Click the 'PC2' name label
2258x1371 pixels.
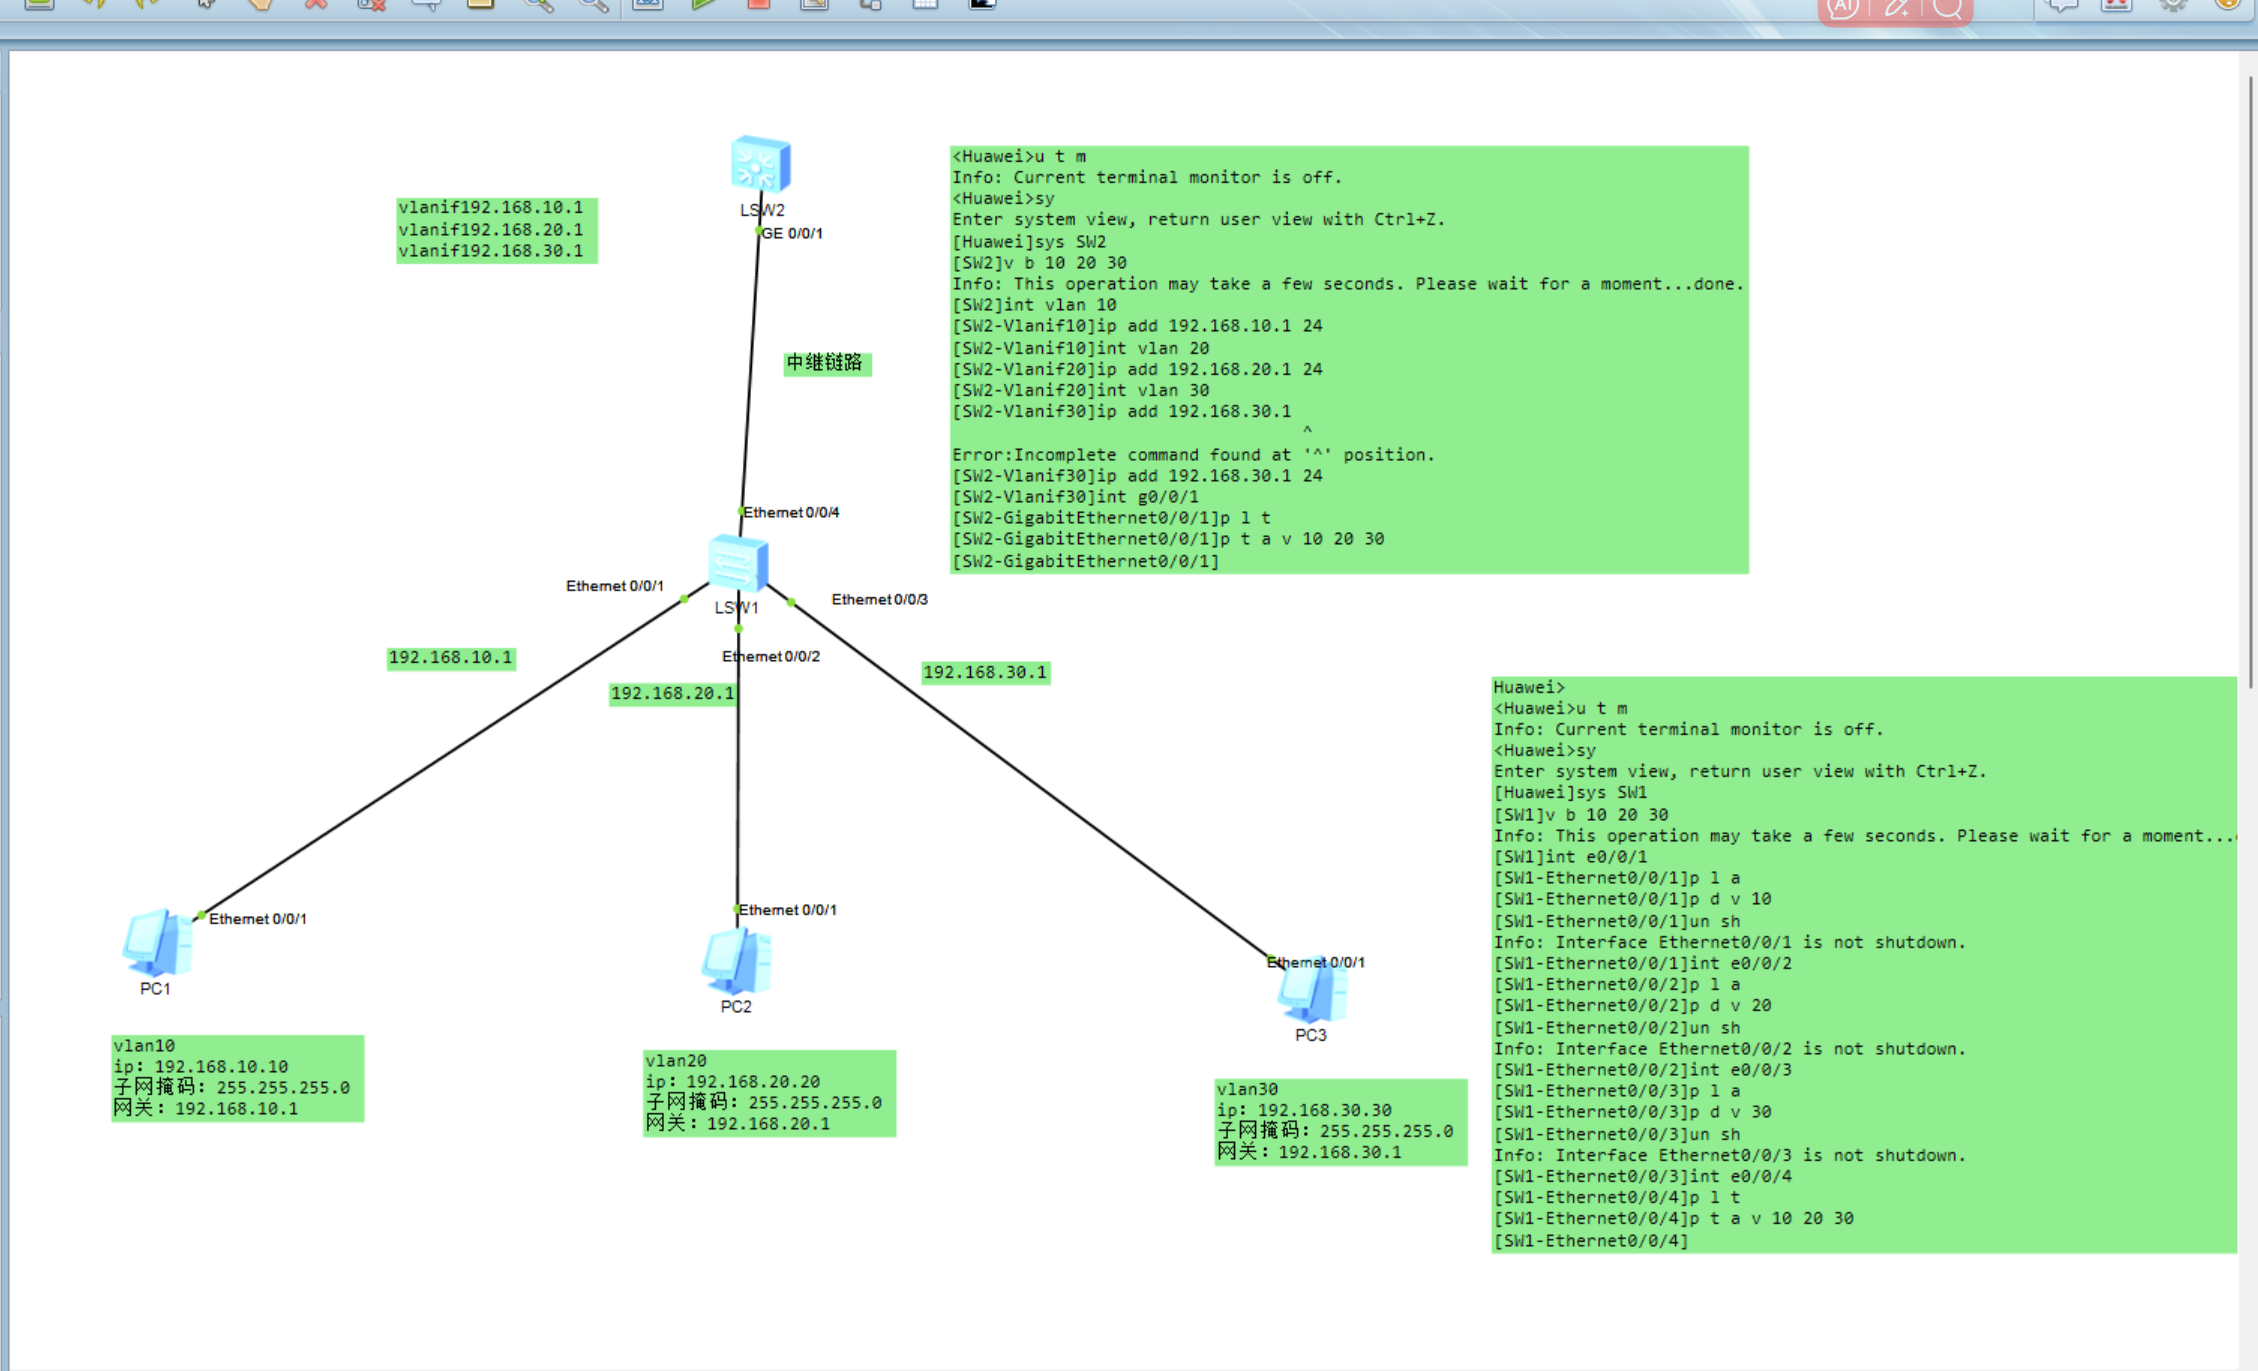coord(736,1006)
